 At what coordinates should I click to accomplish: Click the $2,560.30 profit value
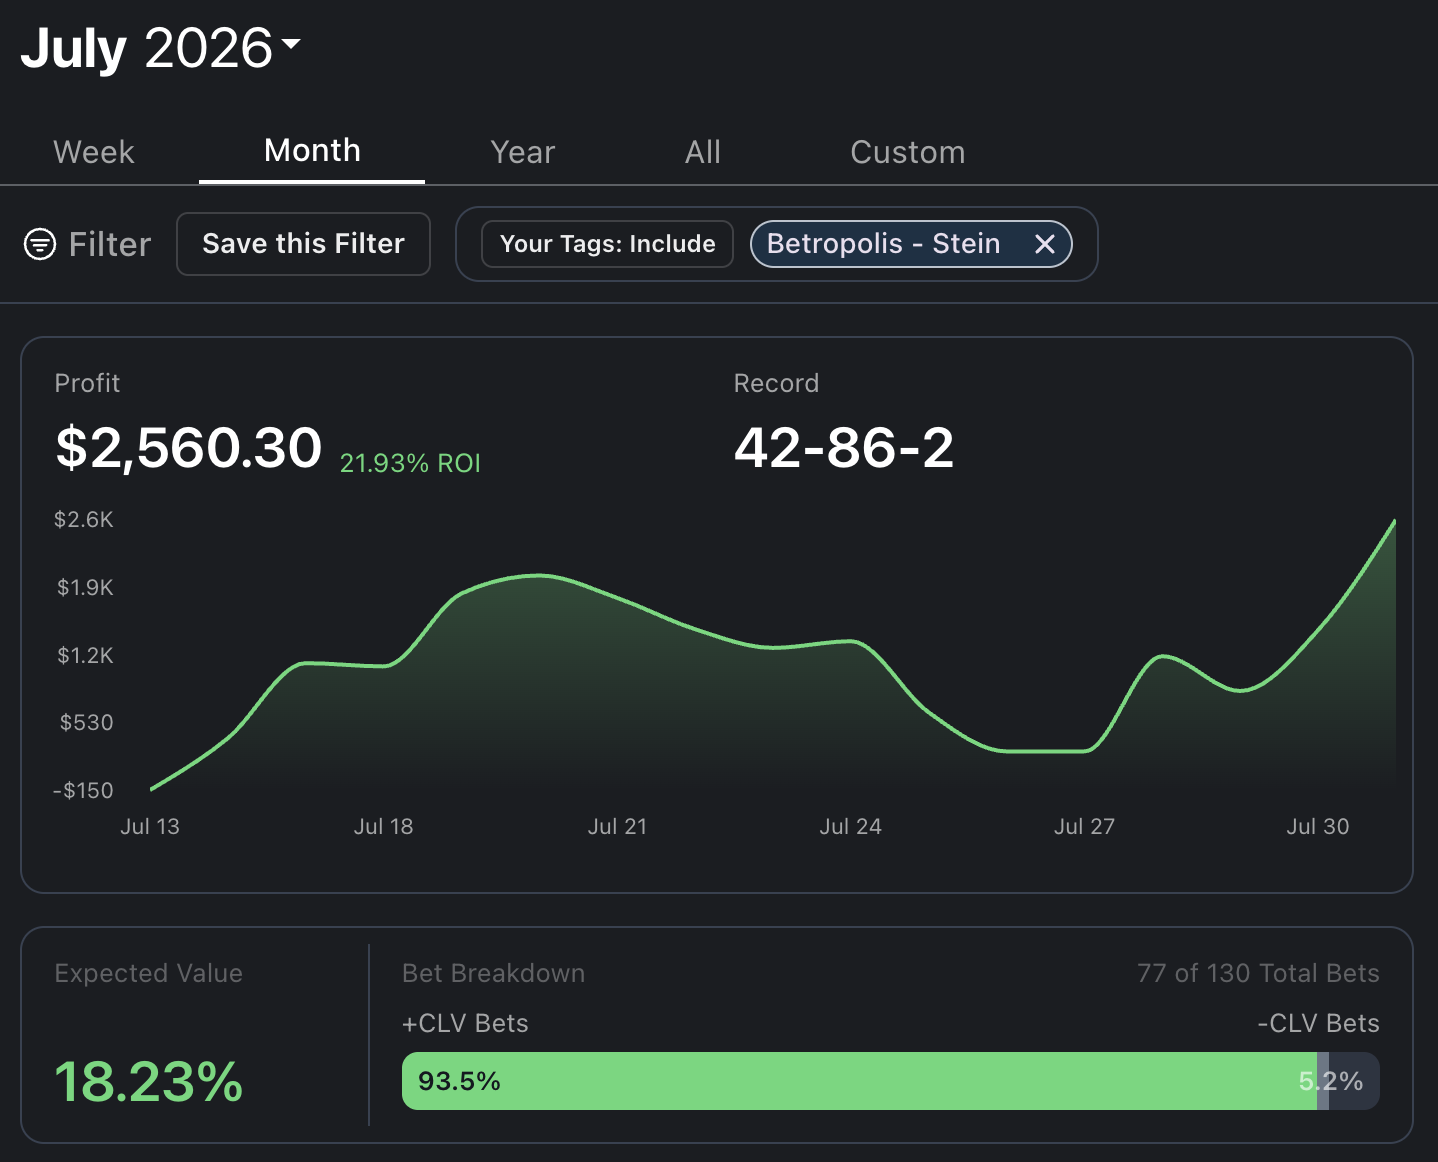[x=189, y=447]
